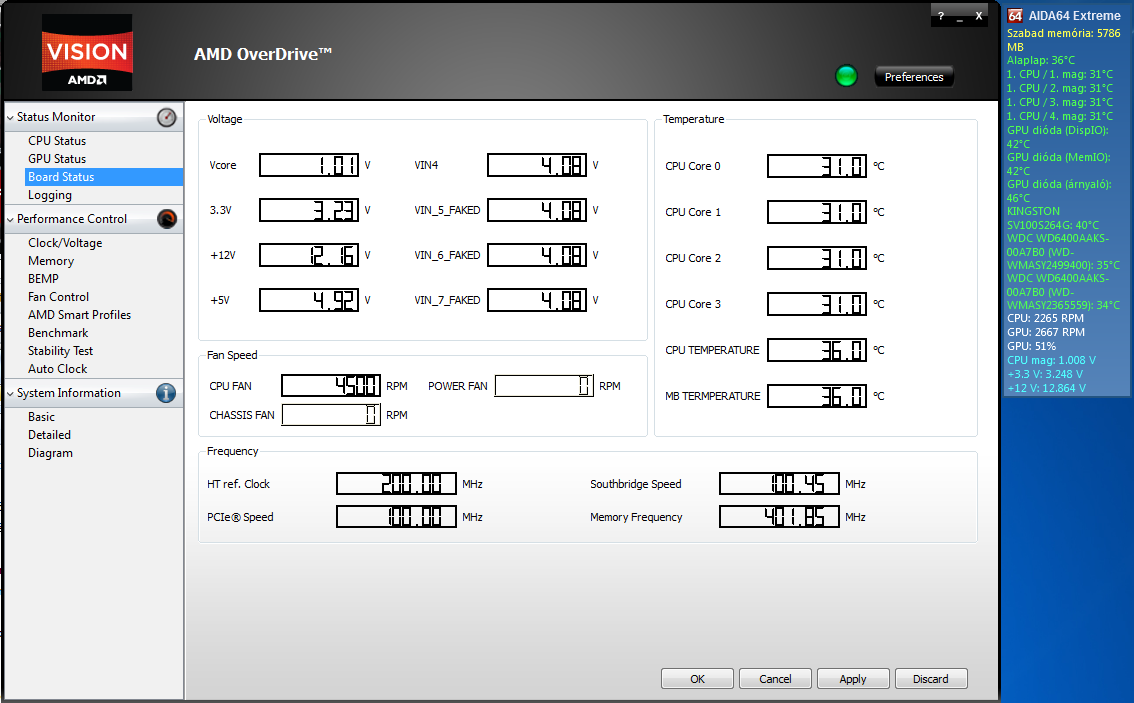The height and width of the screenshot is (703, 1134).
Task: Open the system Diagram view
Action: pos(51,453)
